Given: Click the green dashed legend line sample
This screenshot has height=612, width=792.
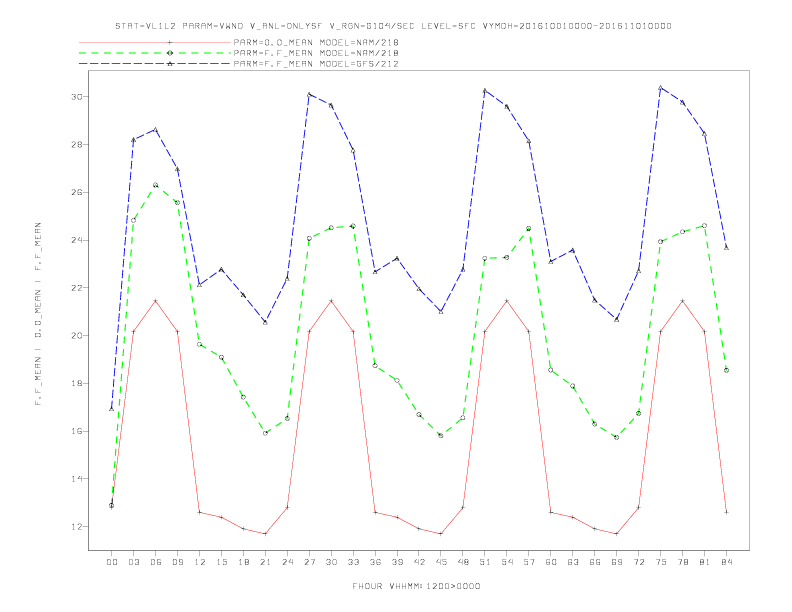Looking at the screenshot, I should [x=155, y=53].
